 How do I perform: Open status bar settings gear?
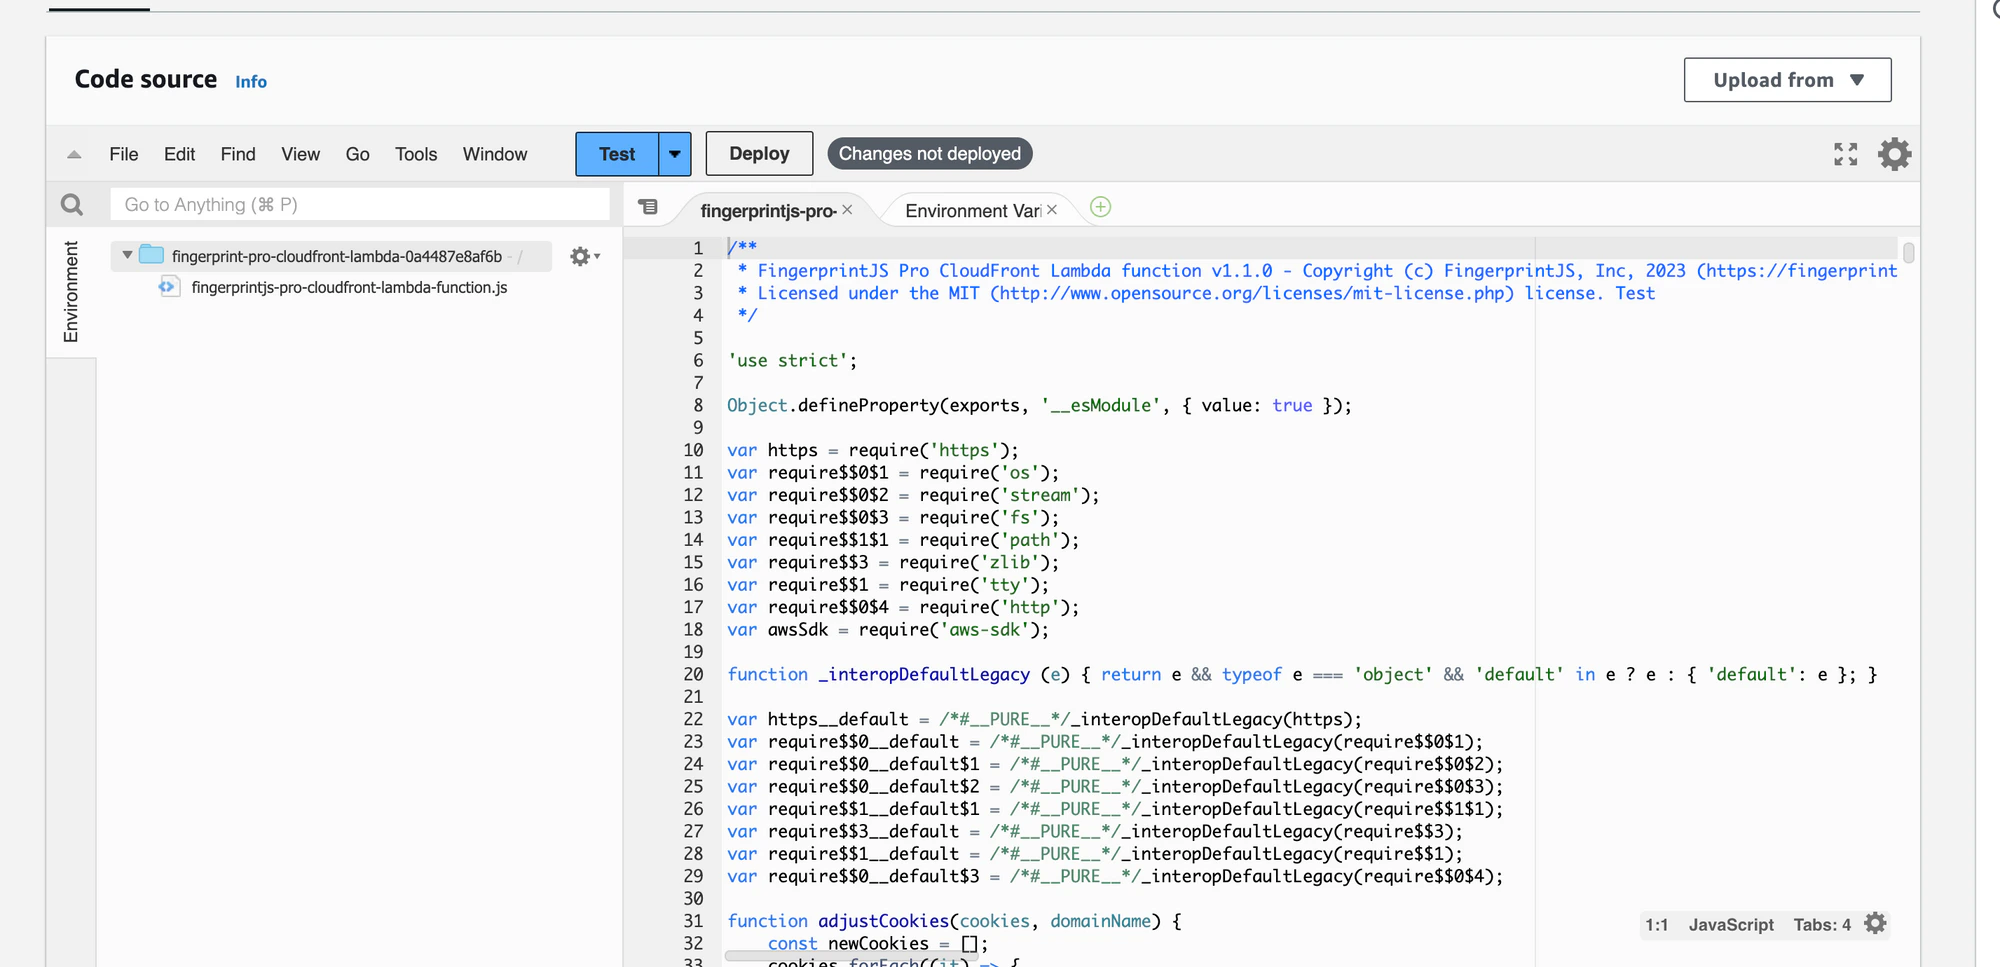click(x=1876, y=924)
